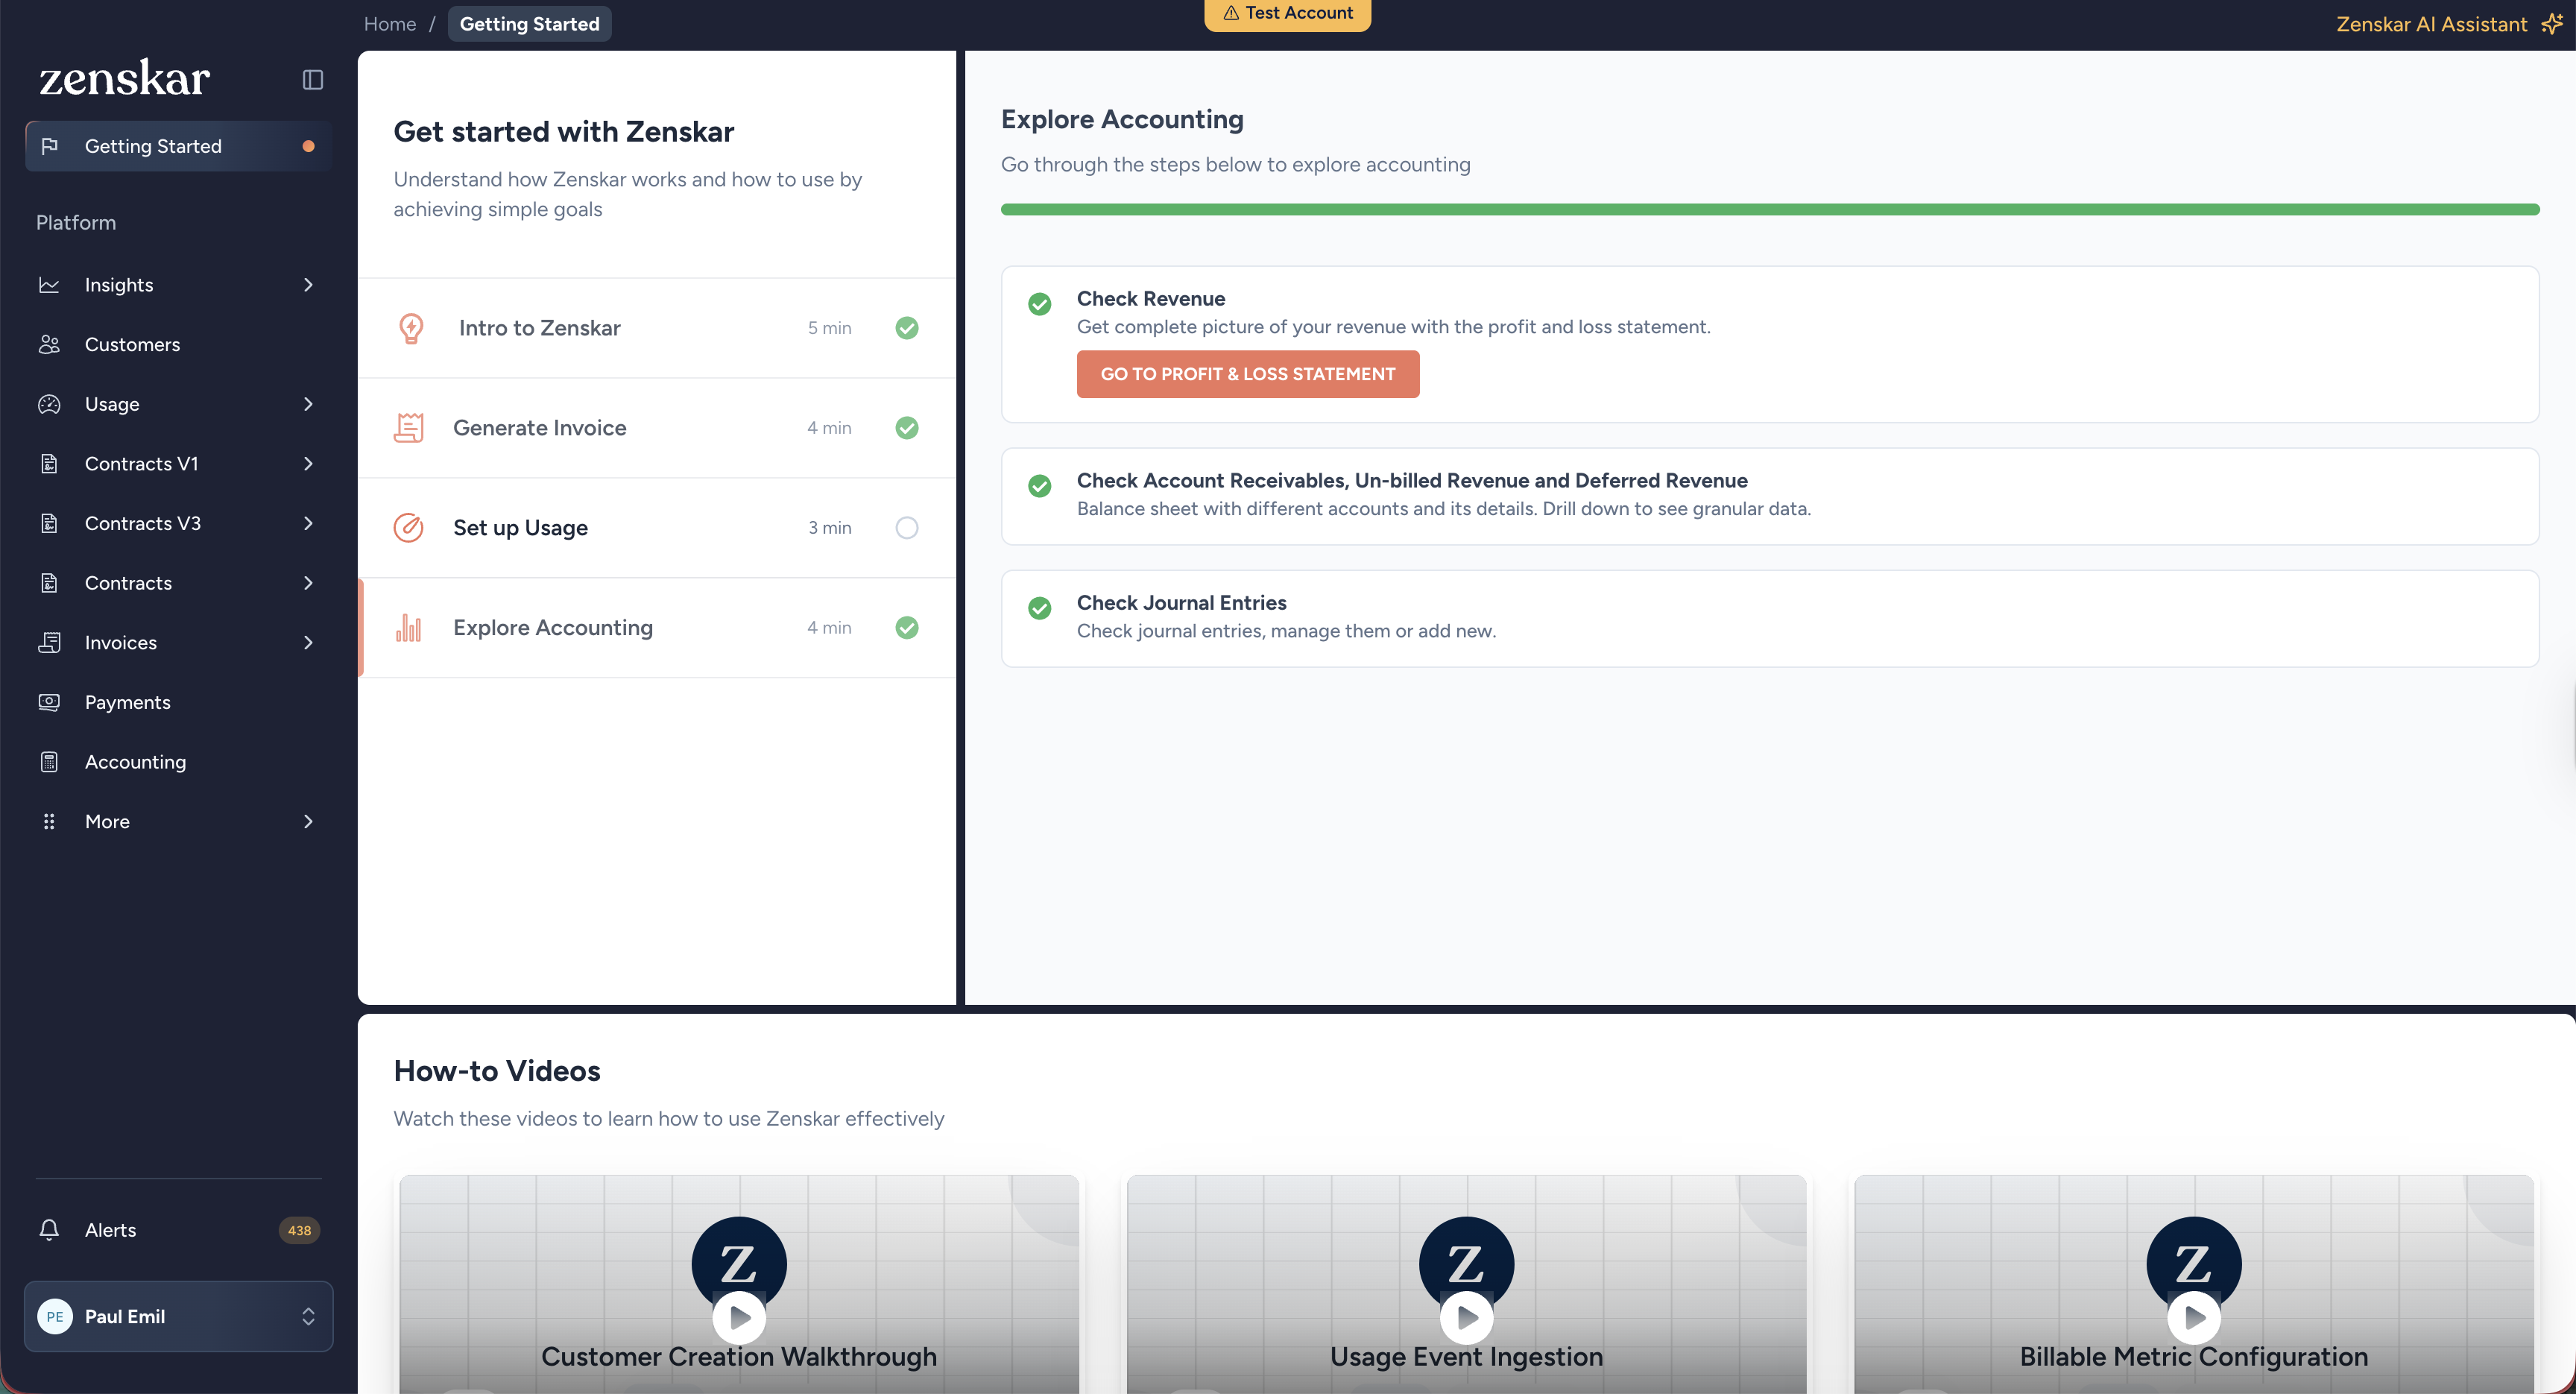
Task: Select the Set up Usage step
Action: (657, 528)
